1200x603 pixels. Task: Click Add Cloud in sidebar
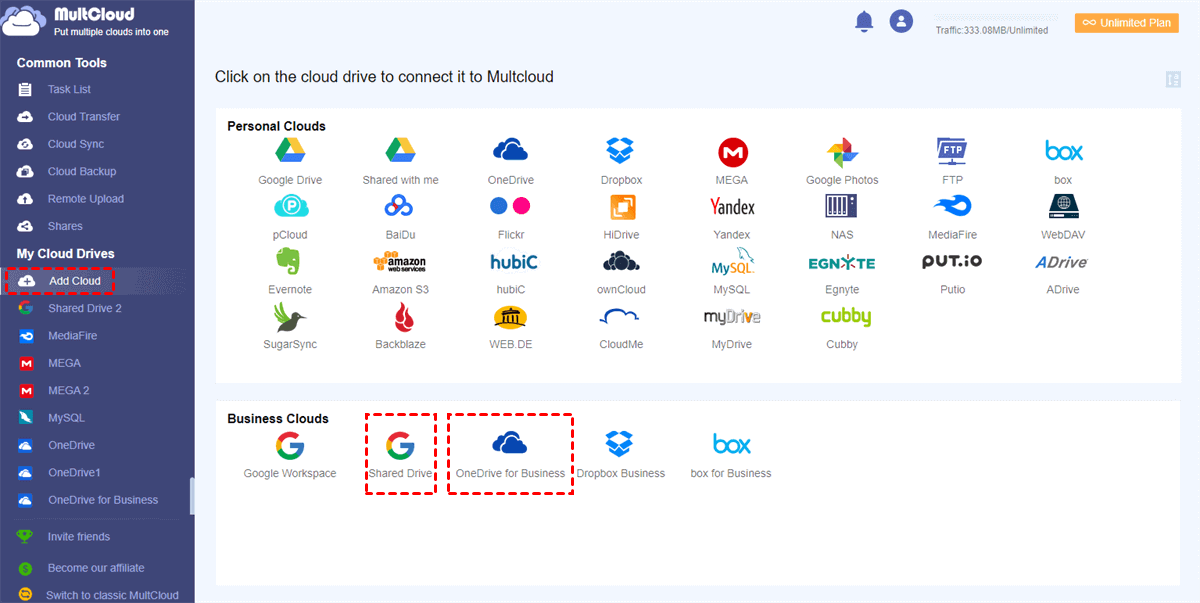tap(74, 281)
